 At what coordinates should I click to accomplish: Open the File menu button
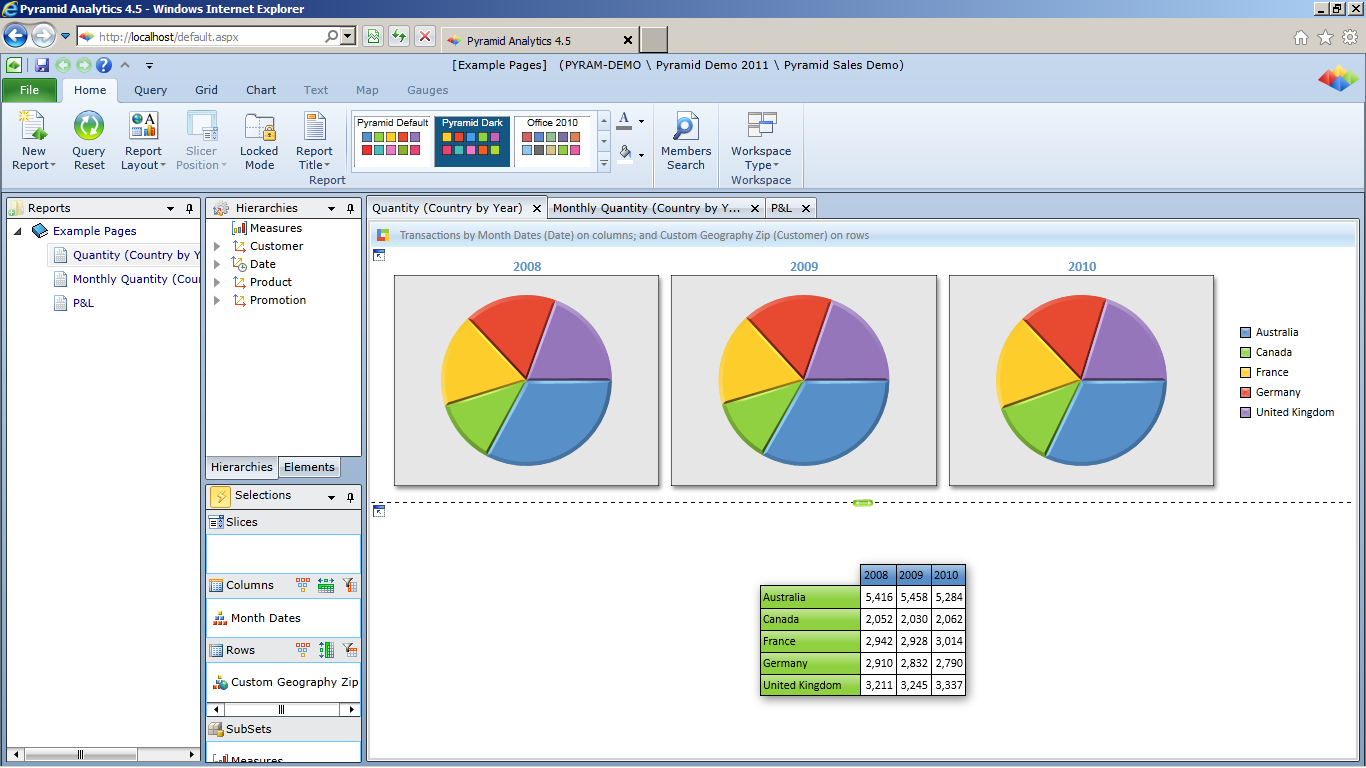click(30, 90)
